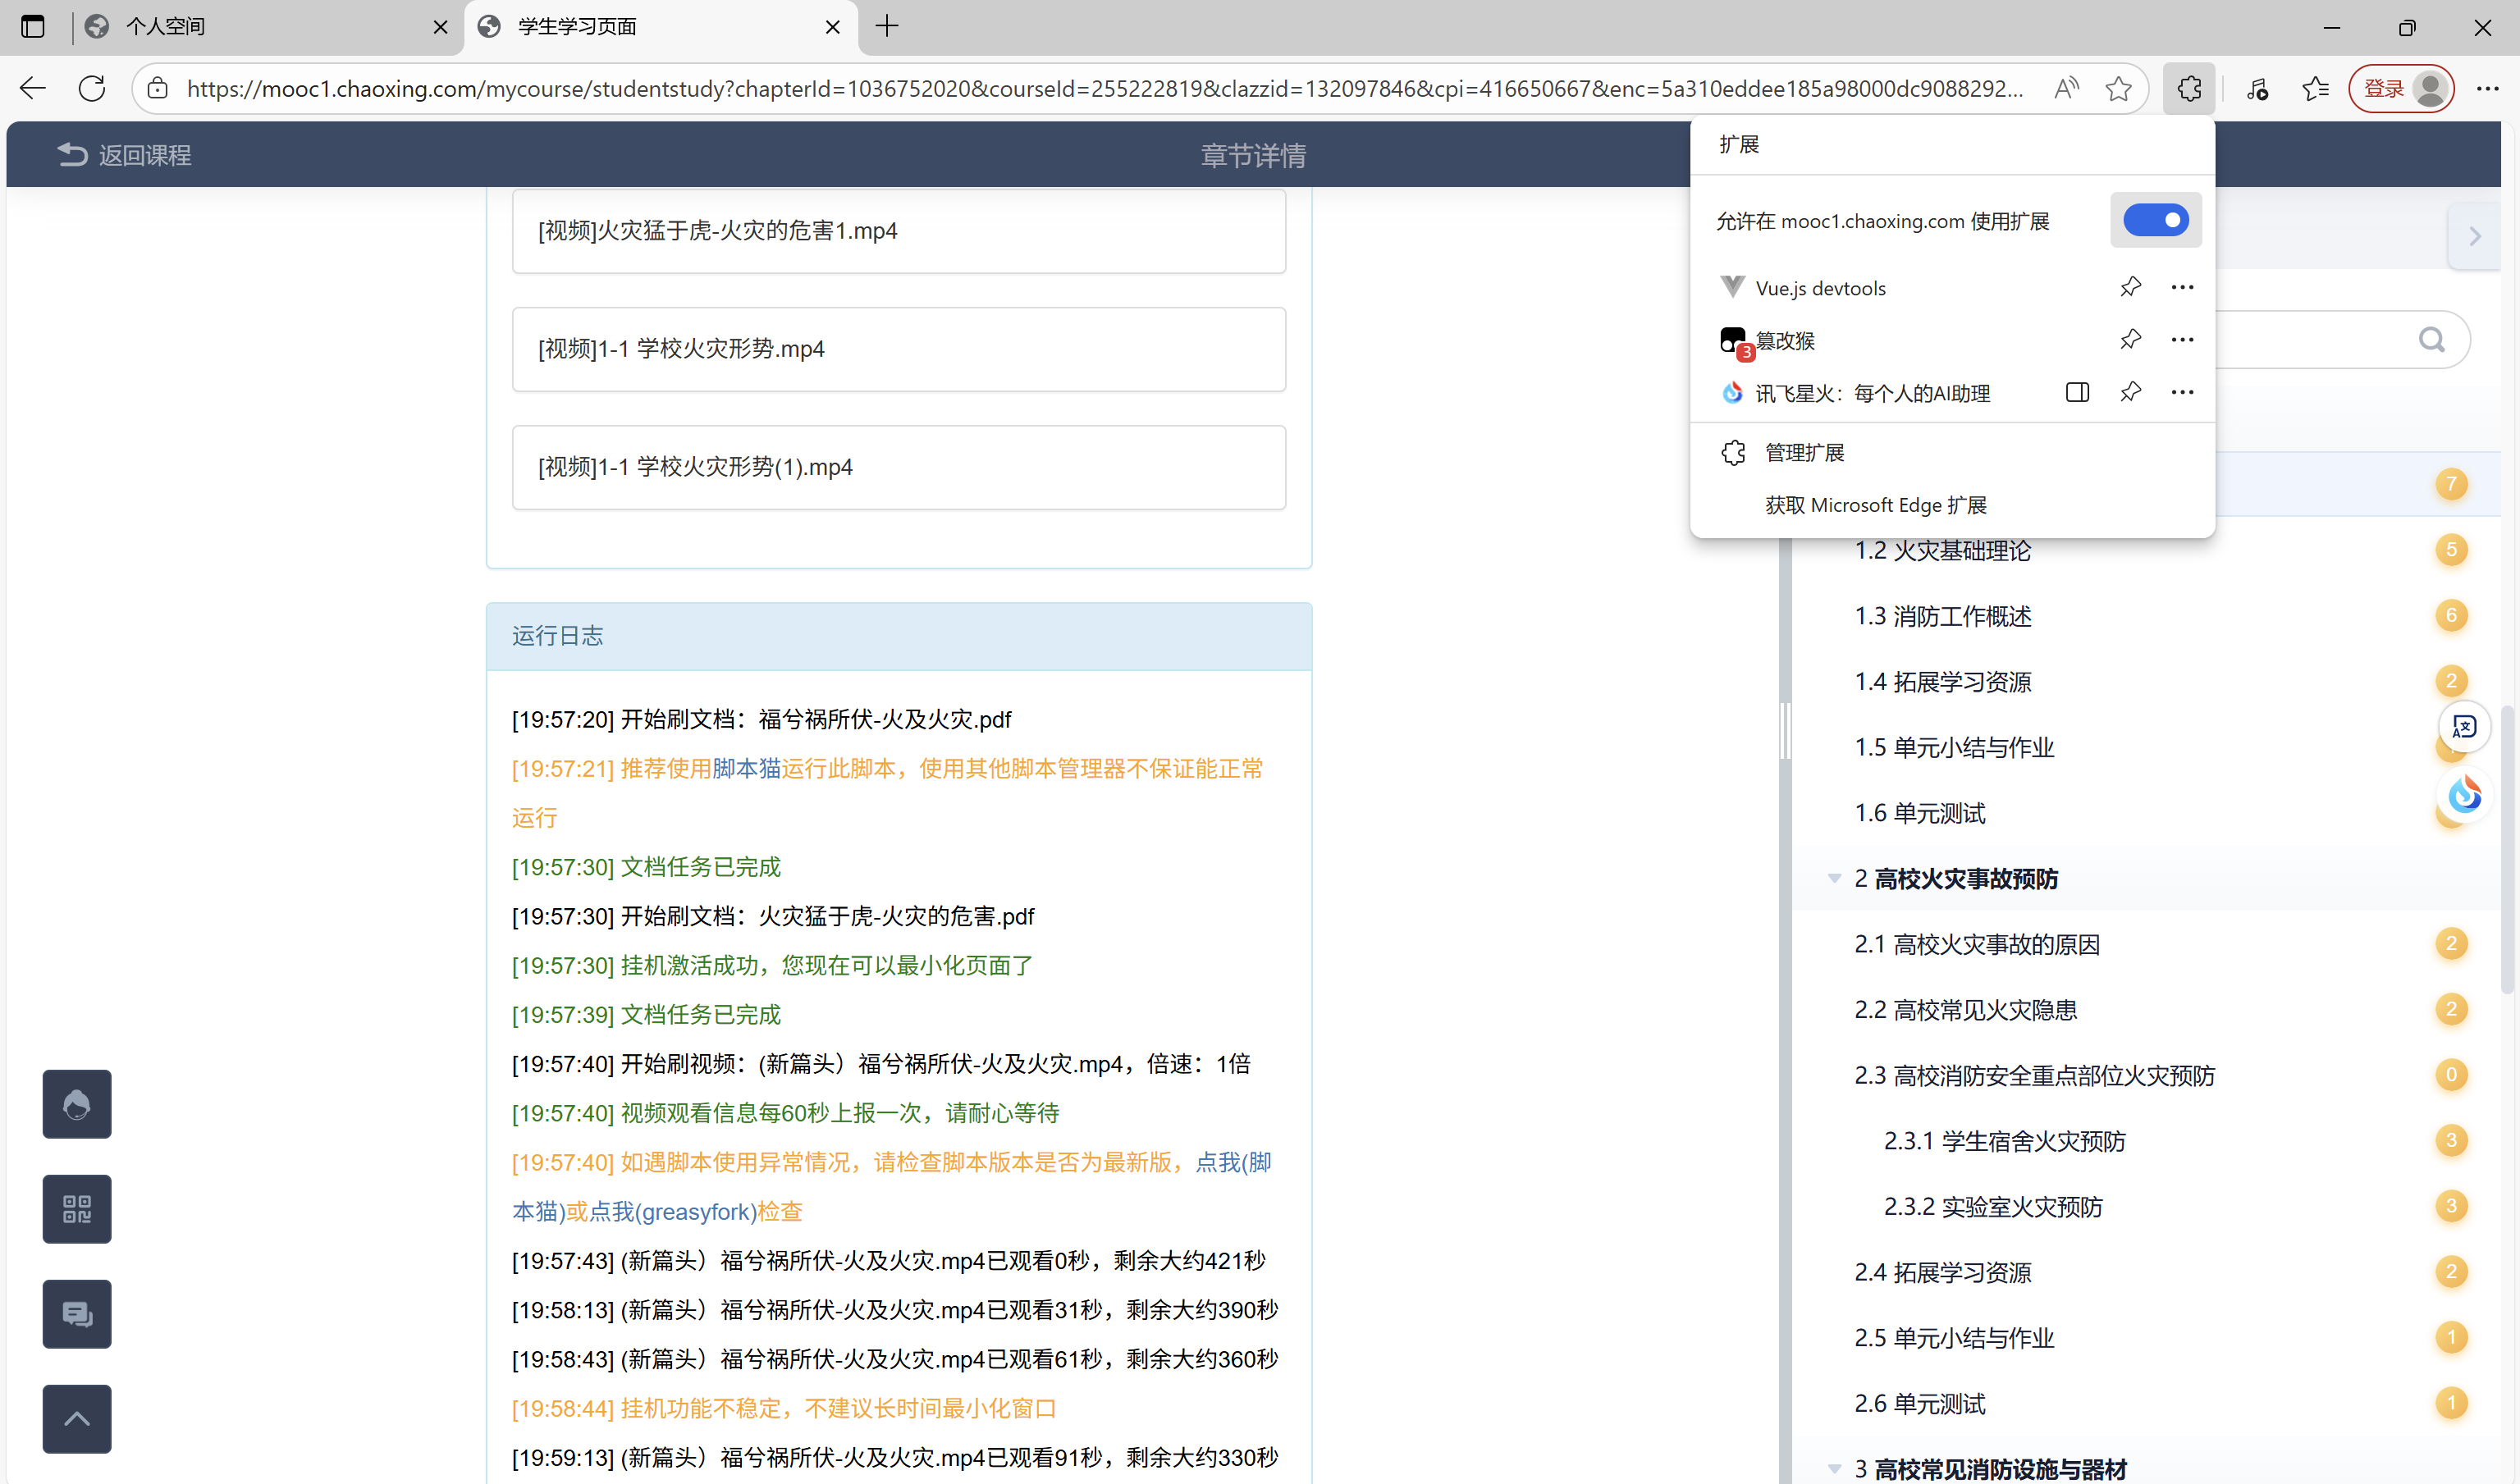The image size is (2520, 1484).
Task: Open 讯飞星火 extension in the sidebar
Action: [x=2077, y=393]
